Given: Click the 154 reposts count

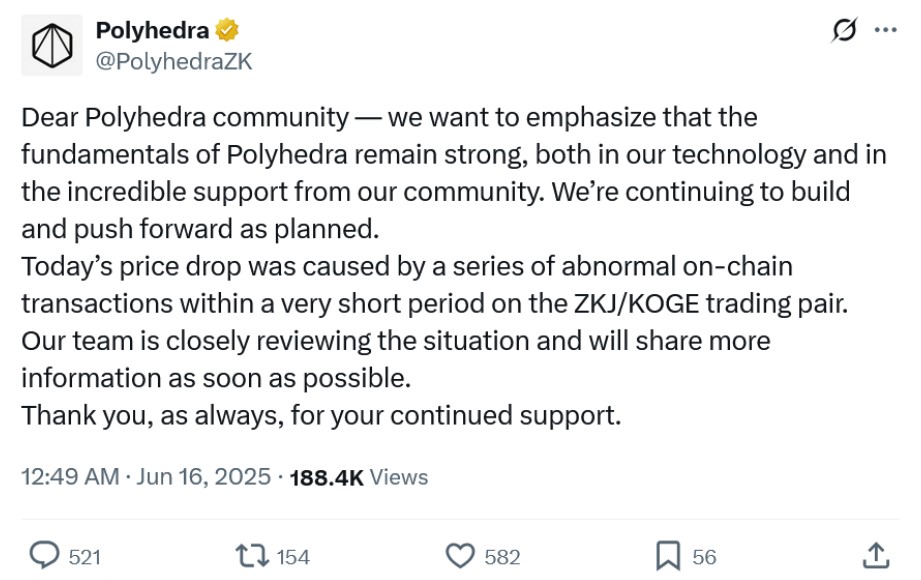Looking at the screenshot, I should click(x=293, y=557).
